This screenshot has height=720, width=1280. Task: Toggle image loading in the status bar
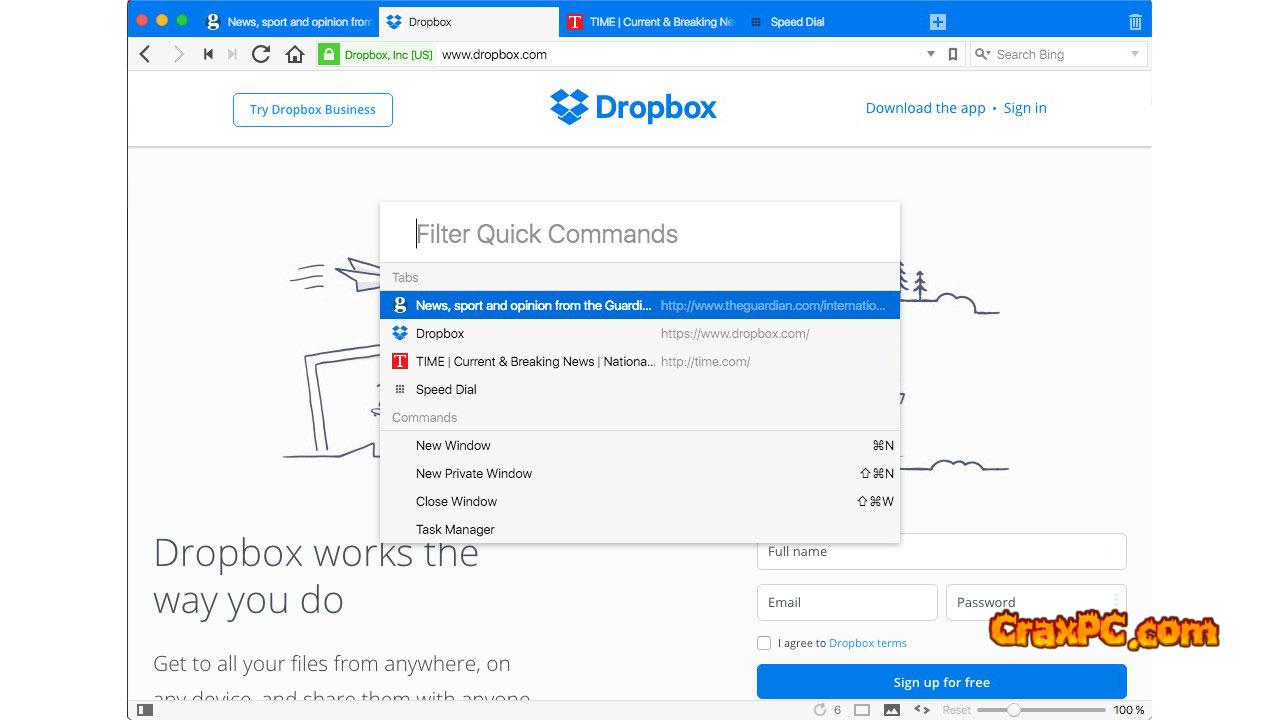pos(891,710)
